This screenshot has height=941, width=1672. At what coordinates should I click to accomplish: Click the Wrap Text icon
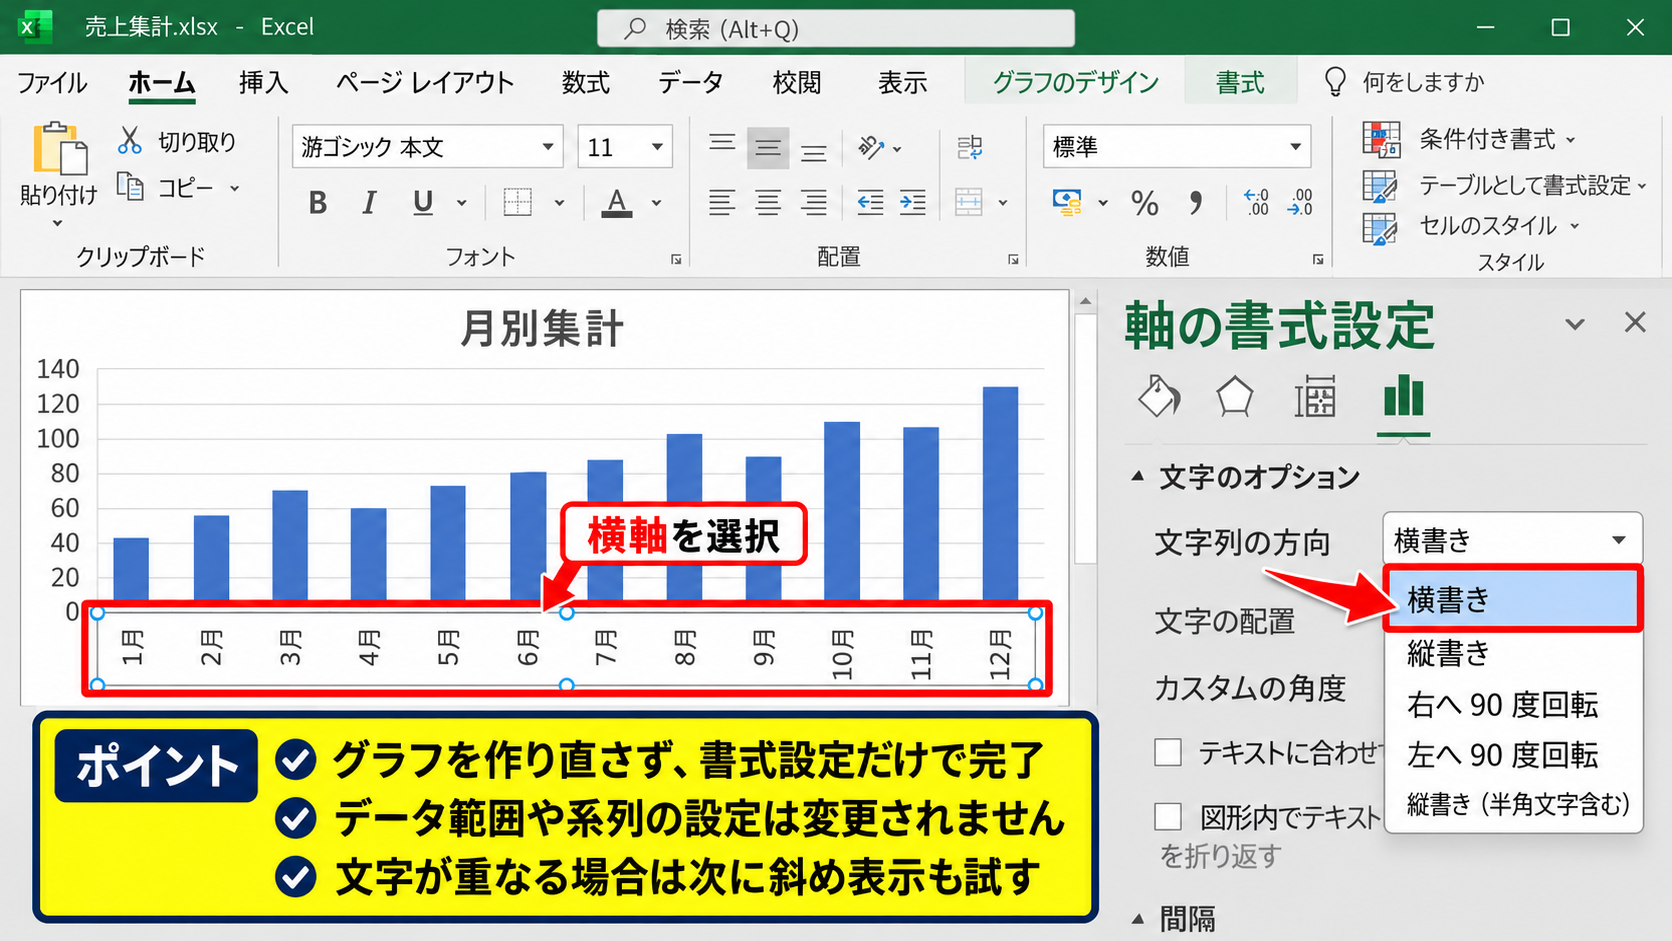click(x=969, y=148)
